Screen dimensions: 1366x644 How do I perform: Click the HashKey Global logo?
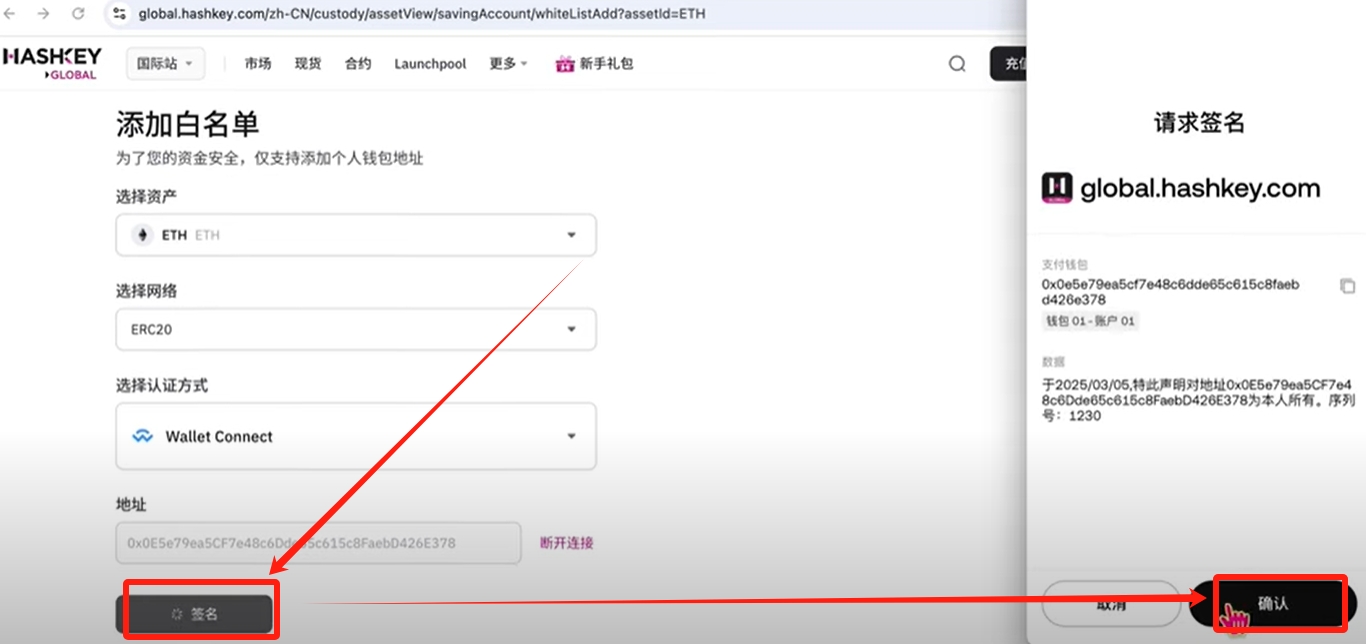(51, 63)
